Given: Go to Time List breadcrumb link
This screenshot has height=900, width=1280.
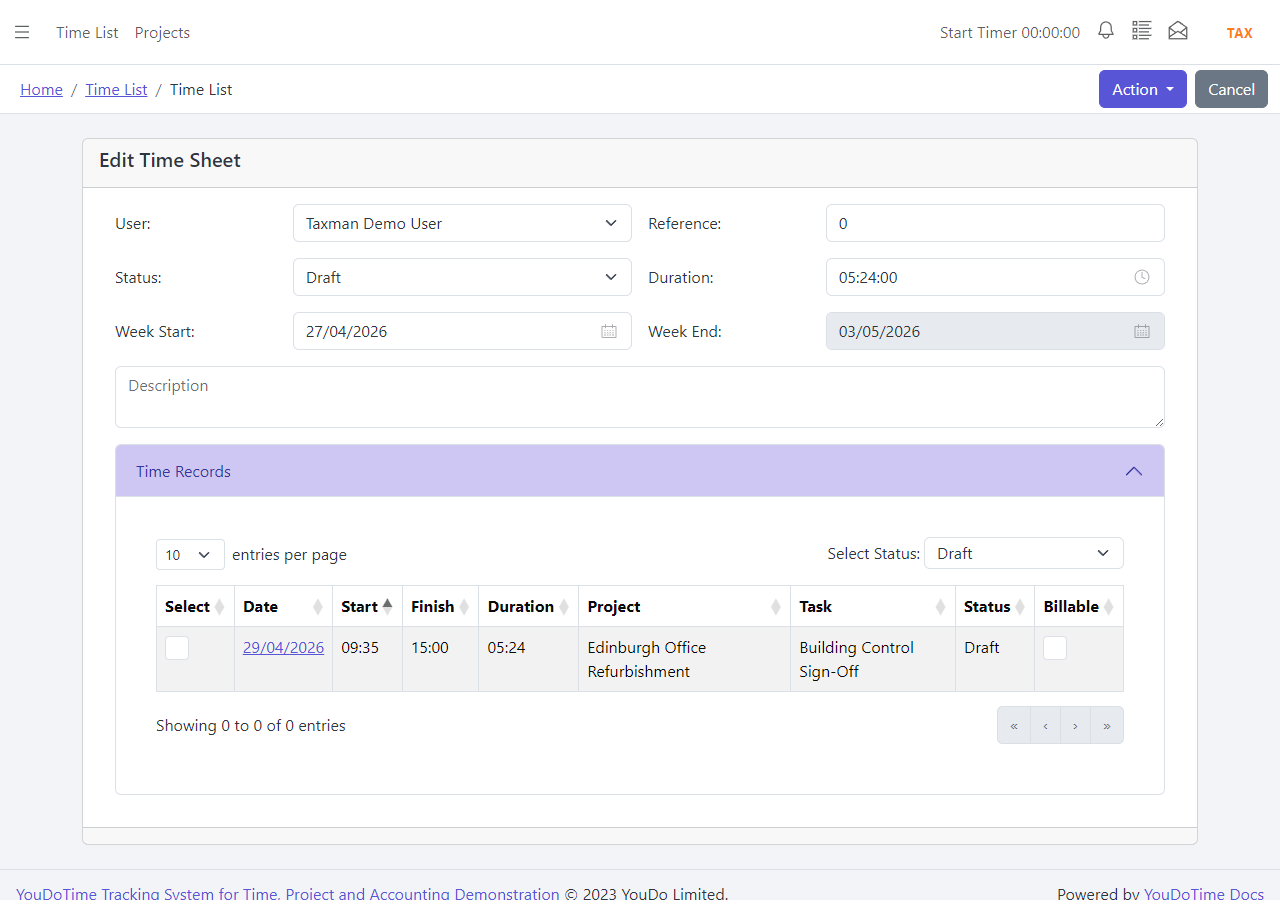Looking at the screenshot, I should [116, 89].
